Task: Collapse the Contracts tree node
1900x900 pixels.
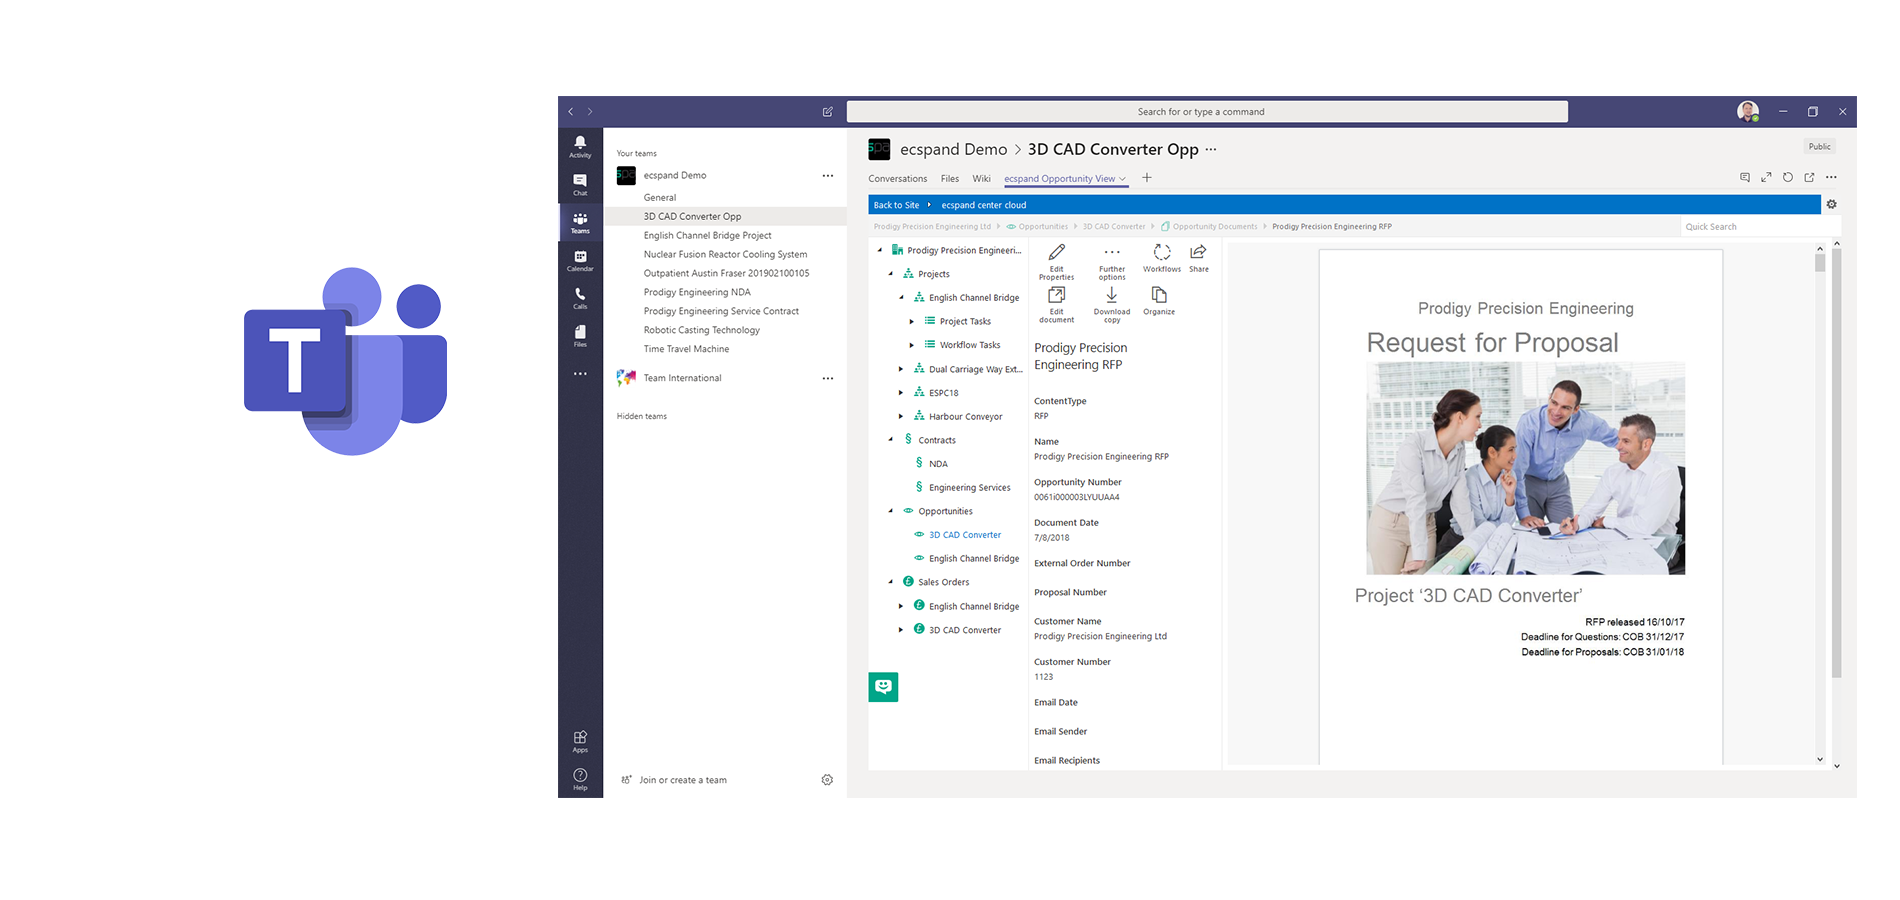Action: point(891,439)
